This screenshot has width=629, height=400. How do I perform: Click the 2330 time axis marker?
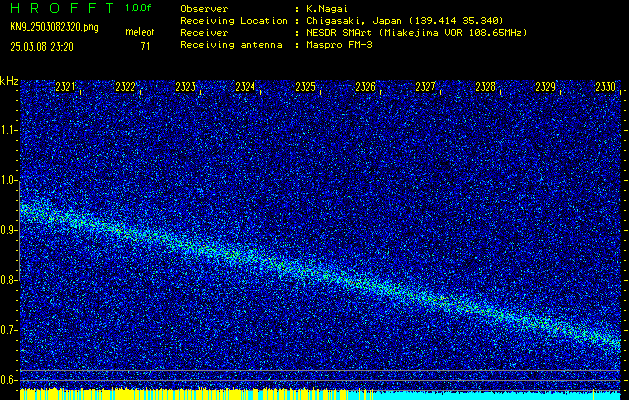pos(605,87)
